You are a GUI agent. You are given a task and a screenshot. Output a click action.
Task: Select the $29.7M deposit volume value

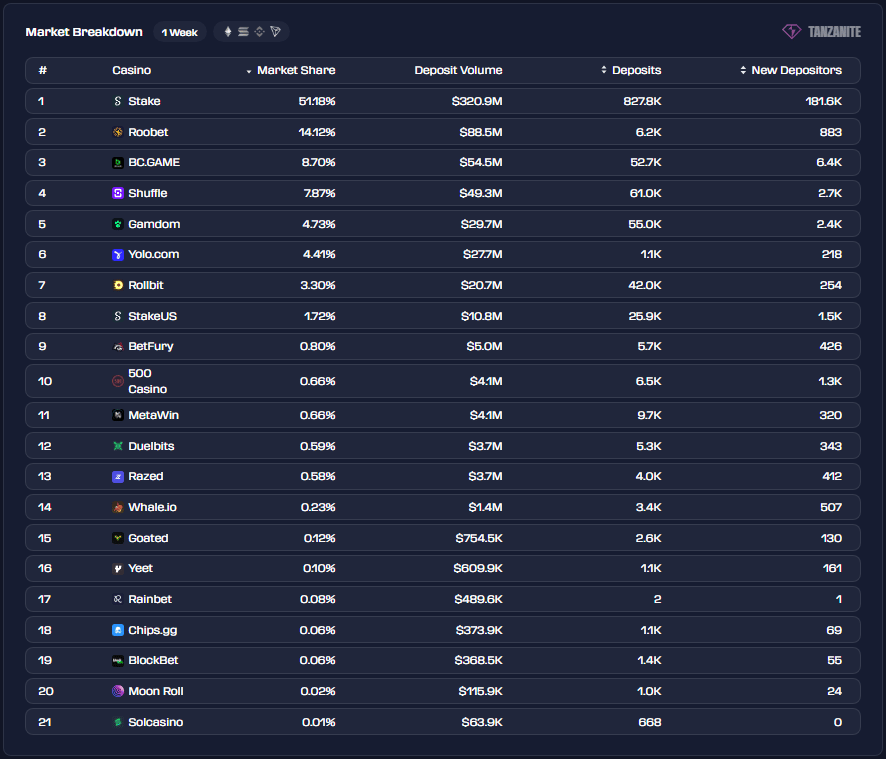tap(481, 224)
